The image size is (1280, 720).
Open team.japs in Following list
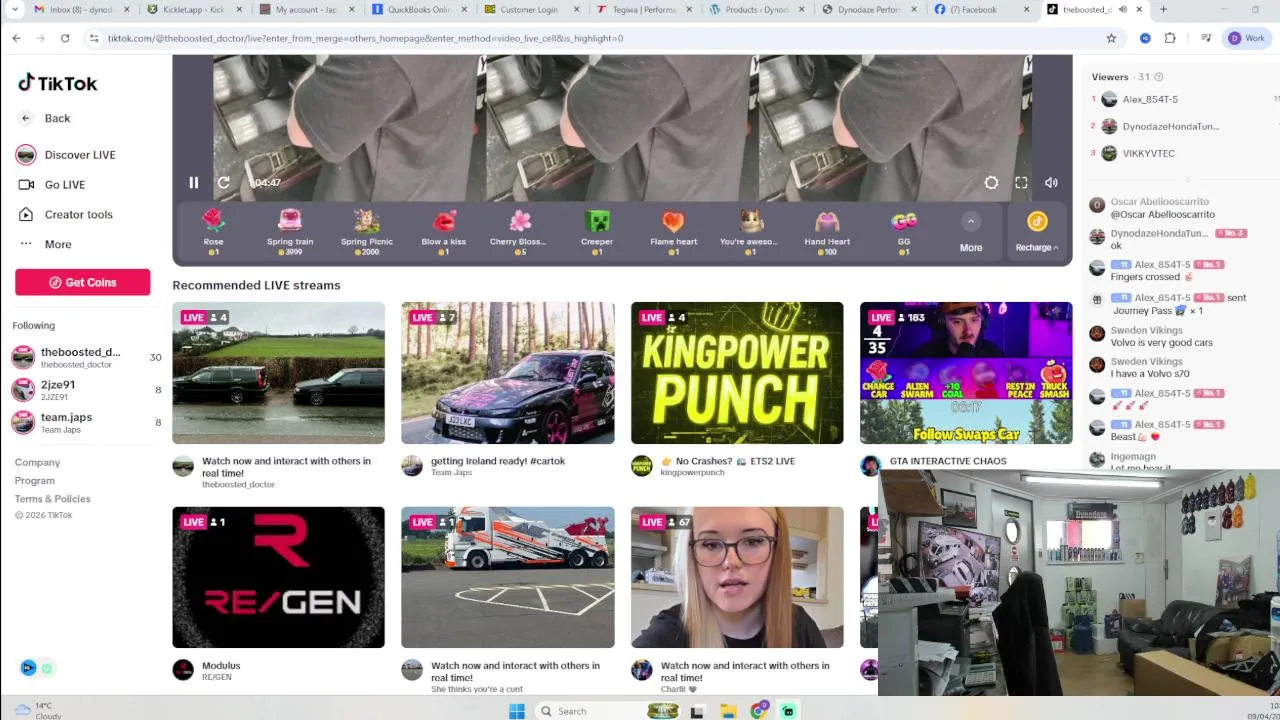(86, 422)
